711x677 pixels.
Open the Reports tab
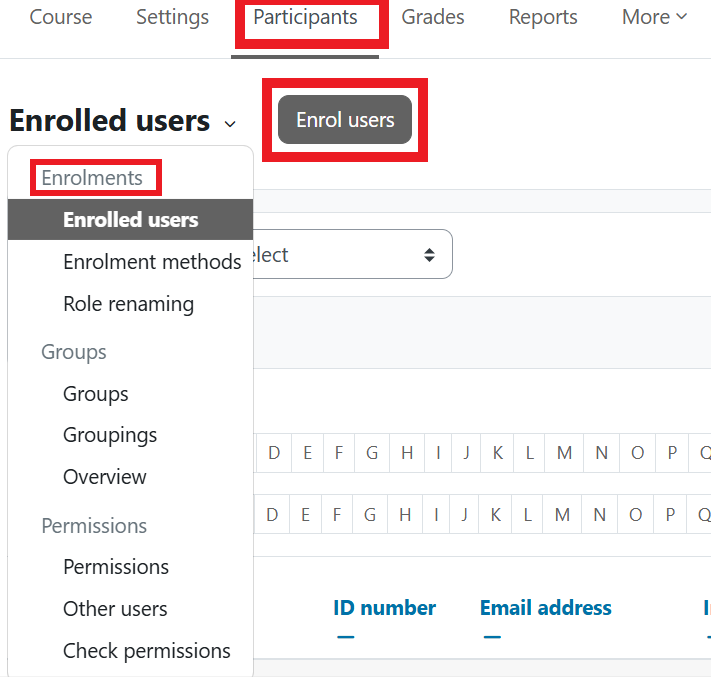(542, 17)
